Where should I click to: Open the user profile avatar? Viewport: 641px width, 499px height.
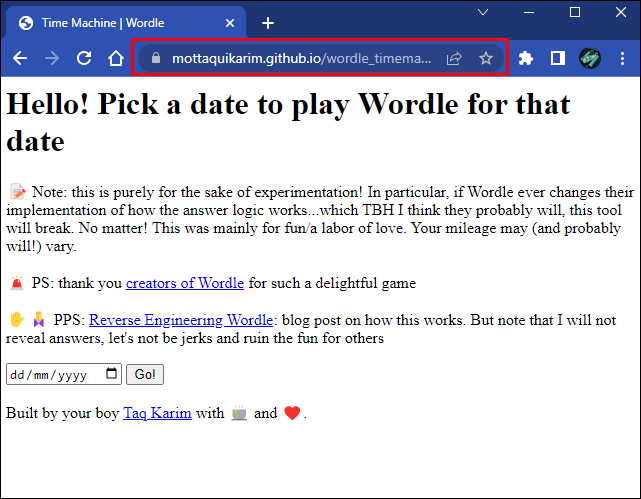[x=590, y=58]
